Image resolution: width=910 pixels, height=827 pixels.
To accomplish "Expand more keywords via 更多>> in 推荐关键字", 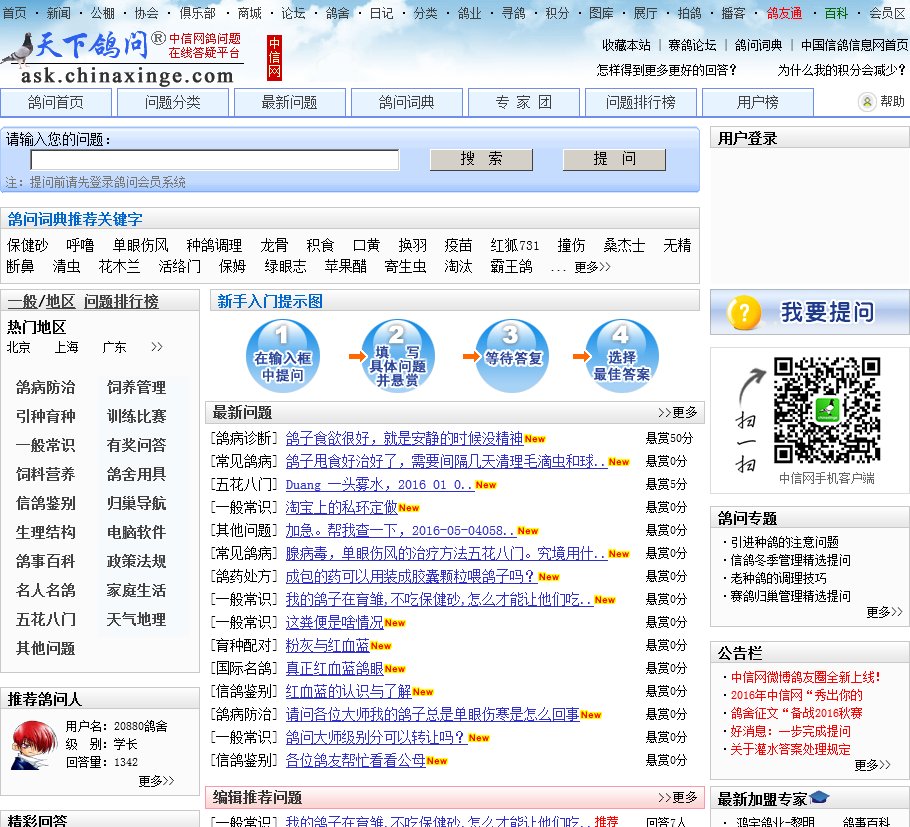I will point(592,267).
